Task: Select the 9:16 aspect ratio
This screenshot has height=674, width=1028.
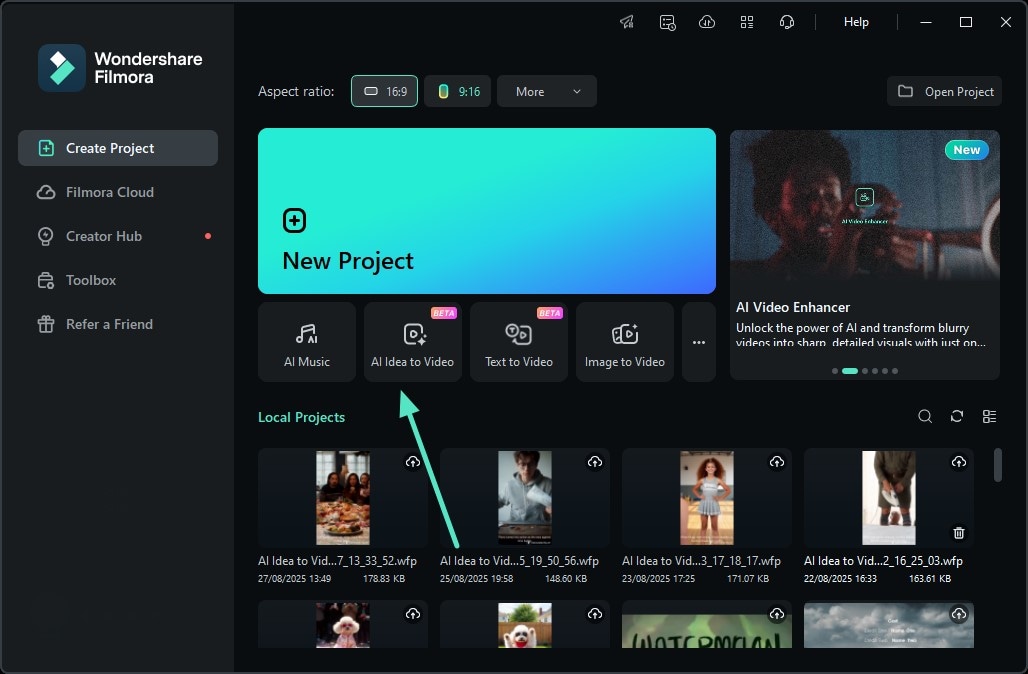Action: point(458,91)
